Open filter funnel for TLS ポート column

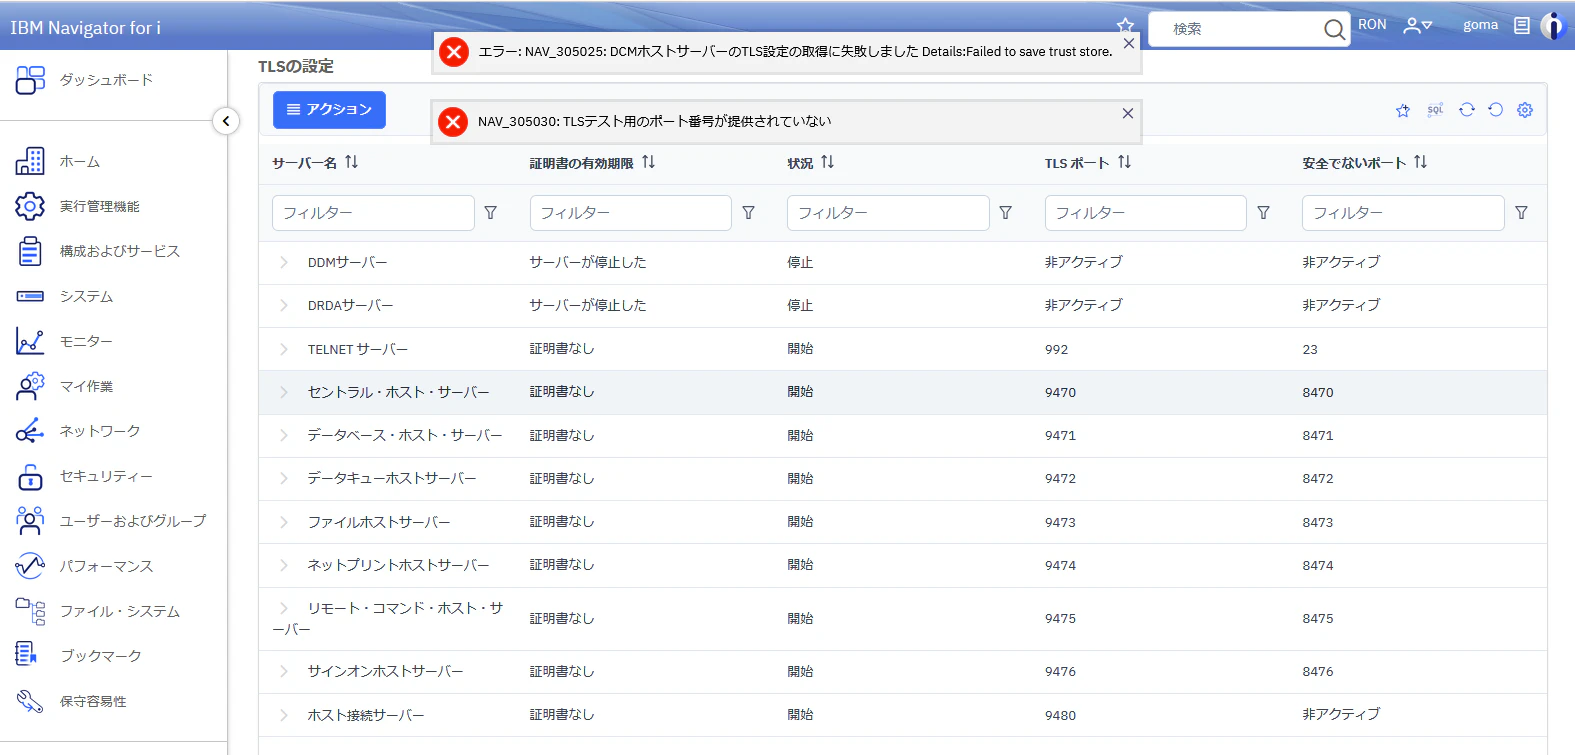click(x=1263, y=213)
